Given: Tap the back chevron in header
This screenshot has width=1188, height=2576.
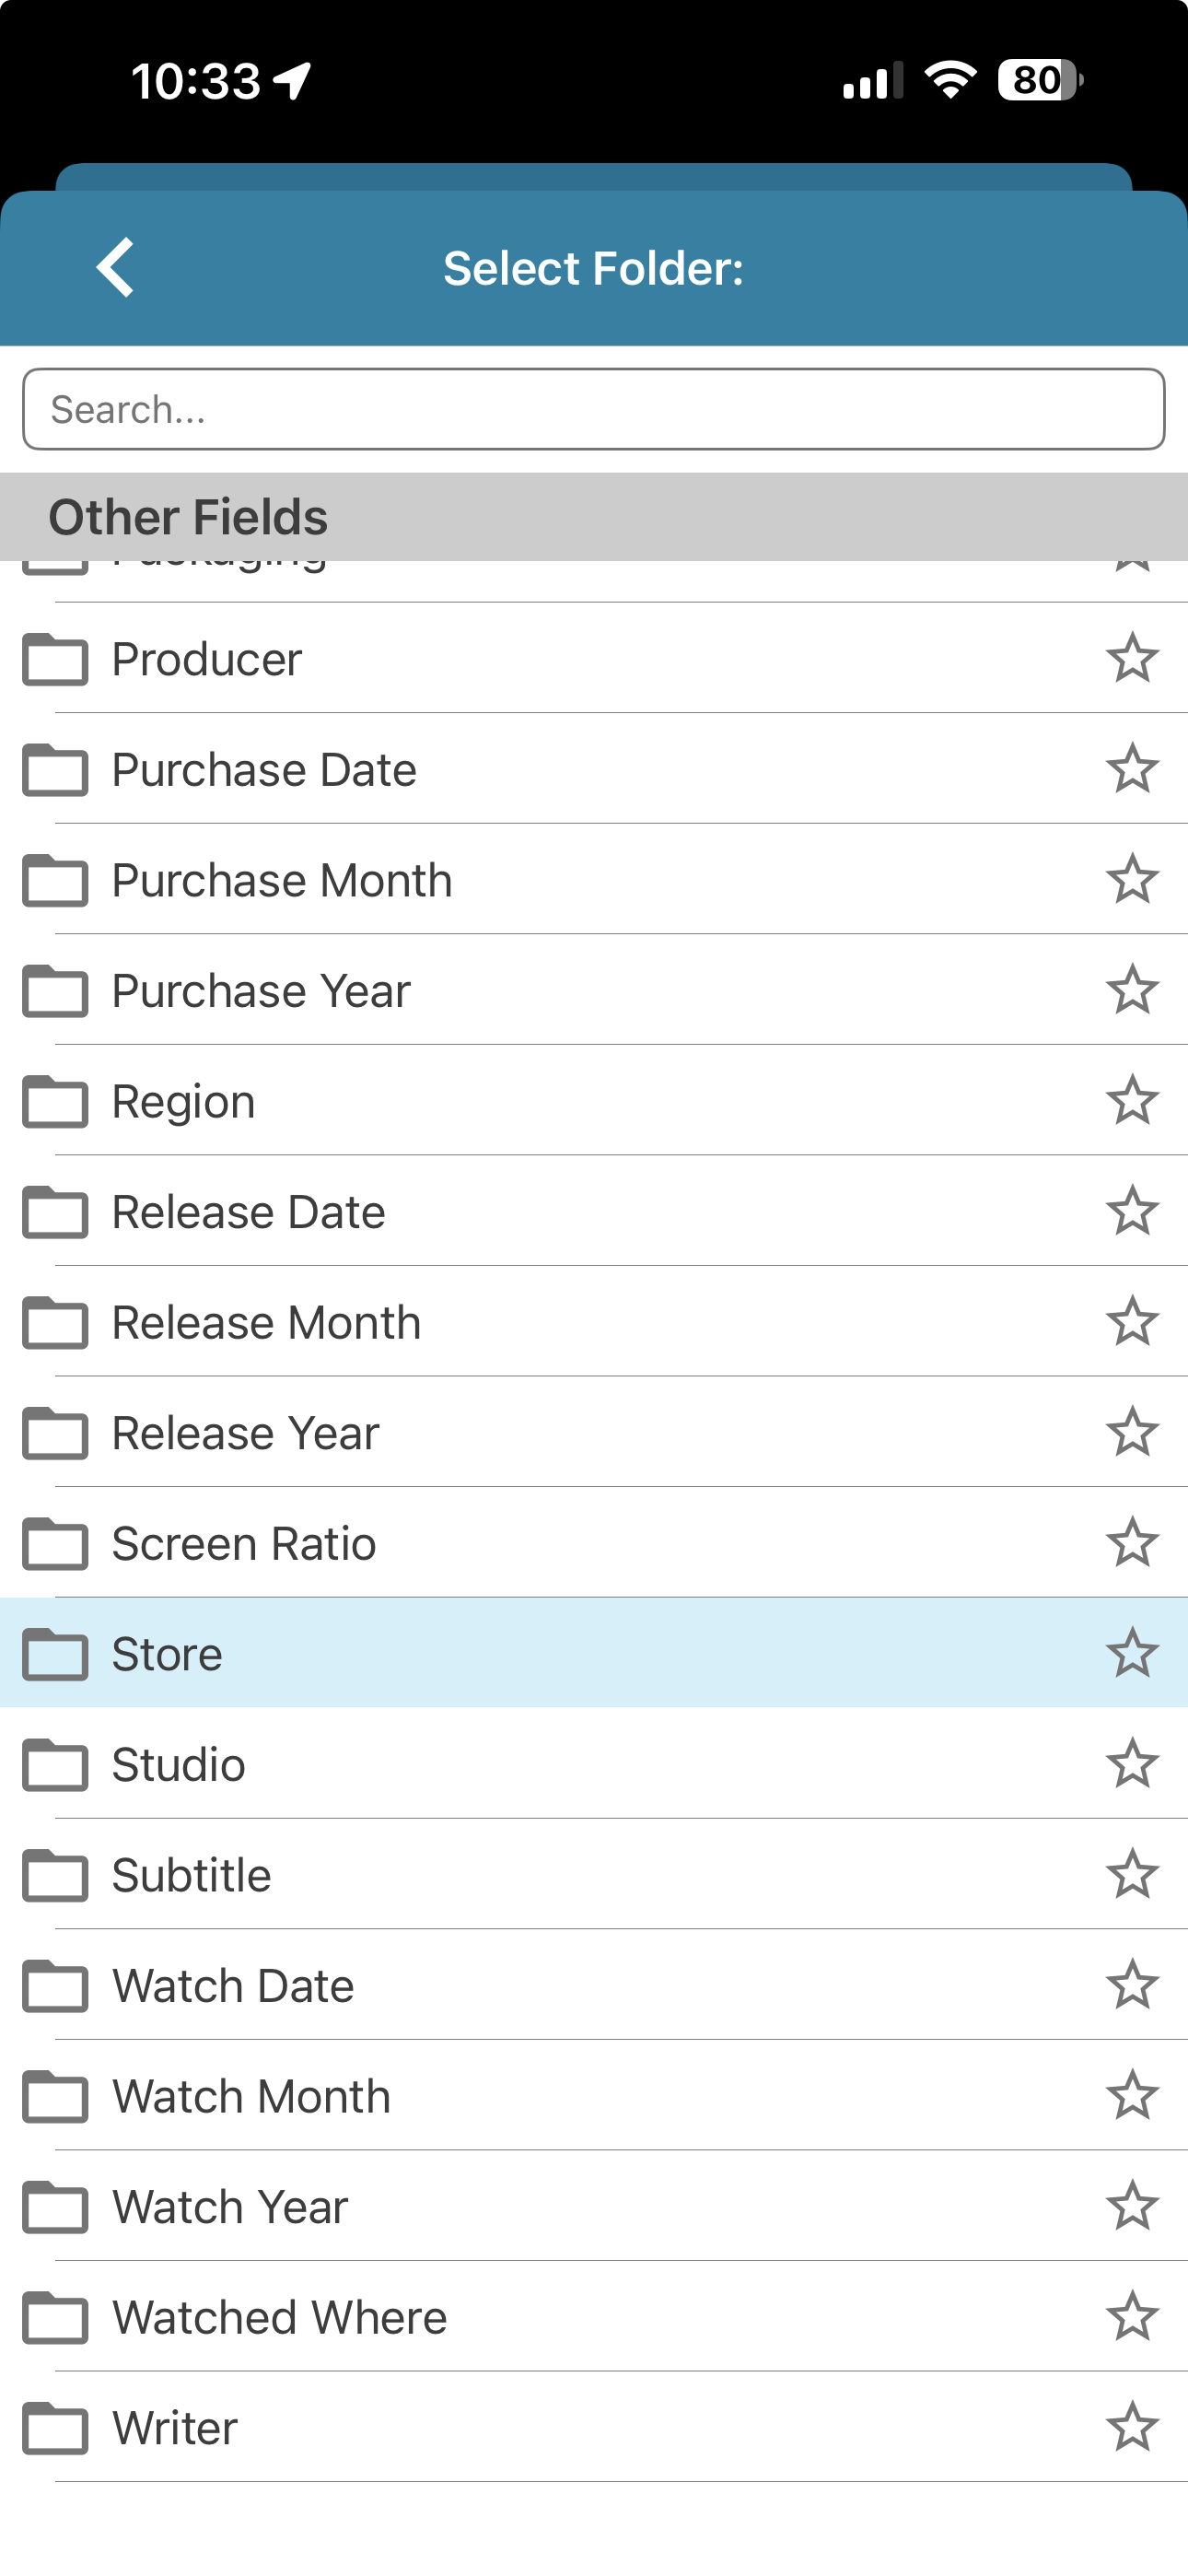Looking at the screenshot, I should 116,267.
